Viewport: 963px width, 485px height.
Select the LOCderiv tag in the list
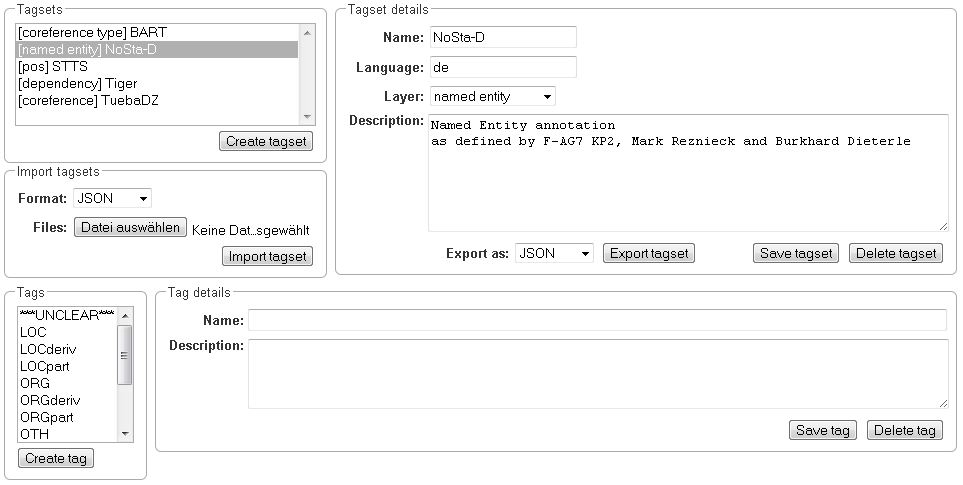click(x=48, y=349)
